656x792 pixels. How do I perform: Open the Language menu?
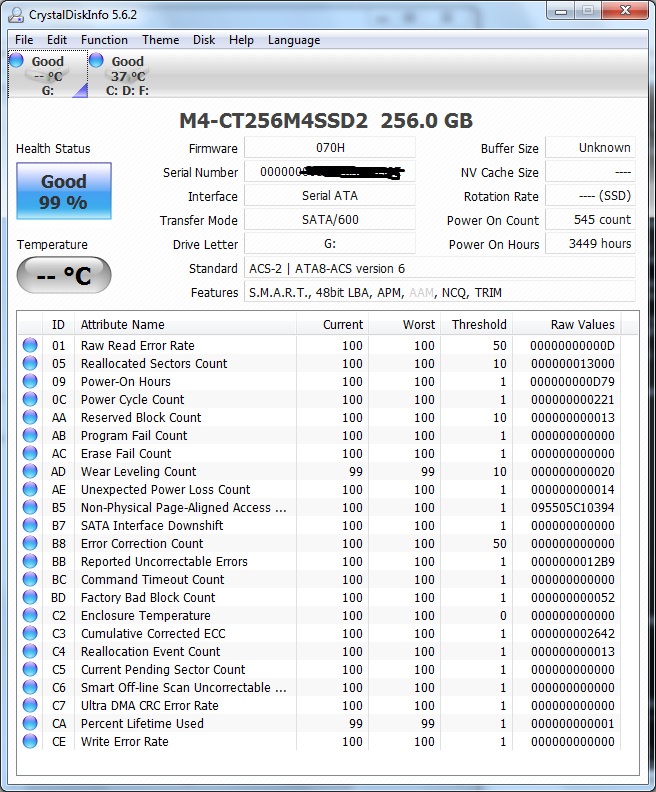294,40
